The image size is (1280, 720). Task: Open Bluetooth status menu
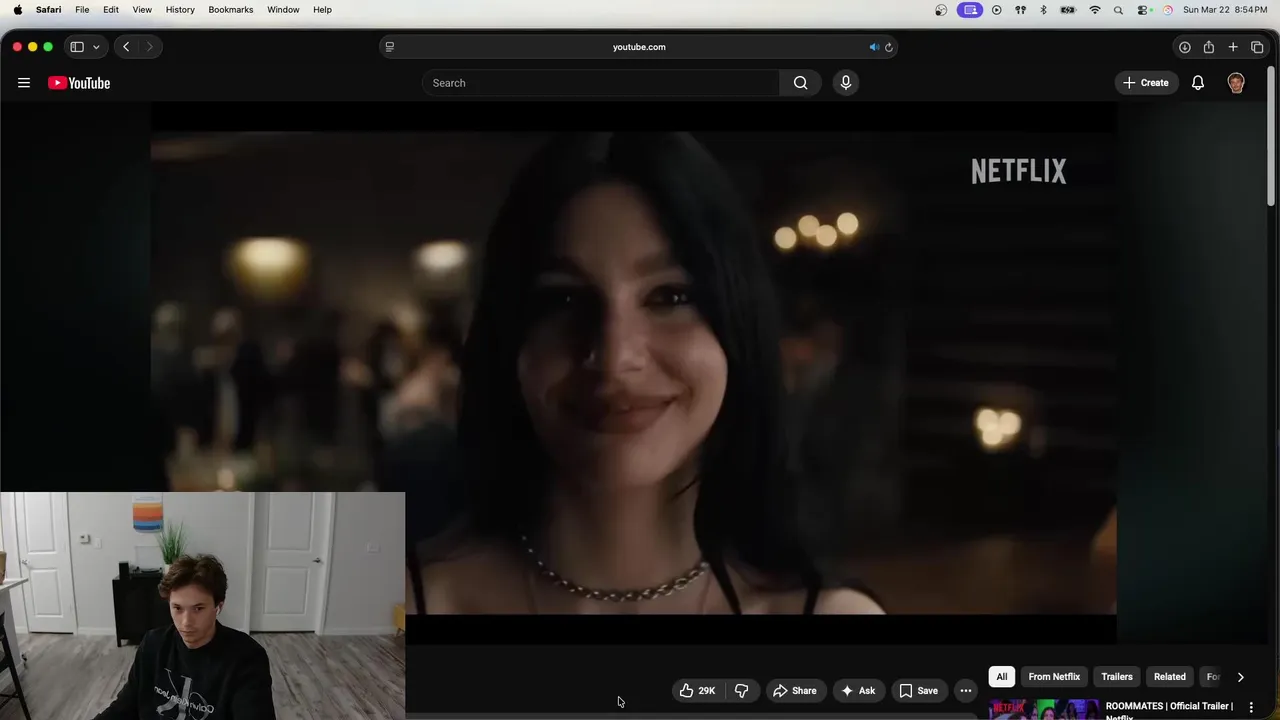click(1043, 10)
